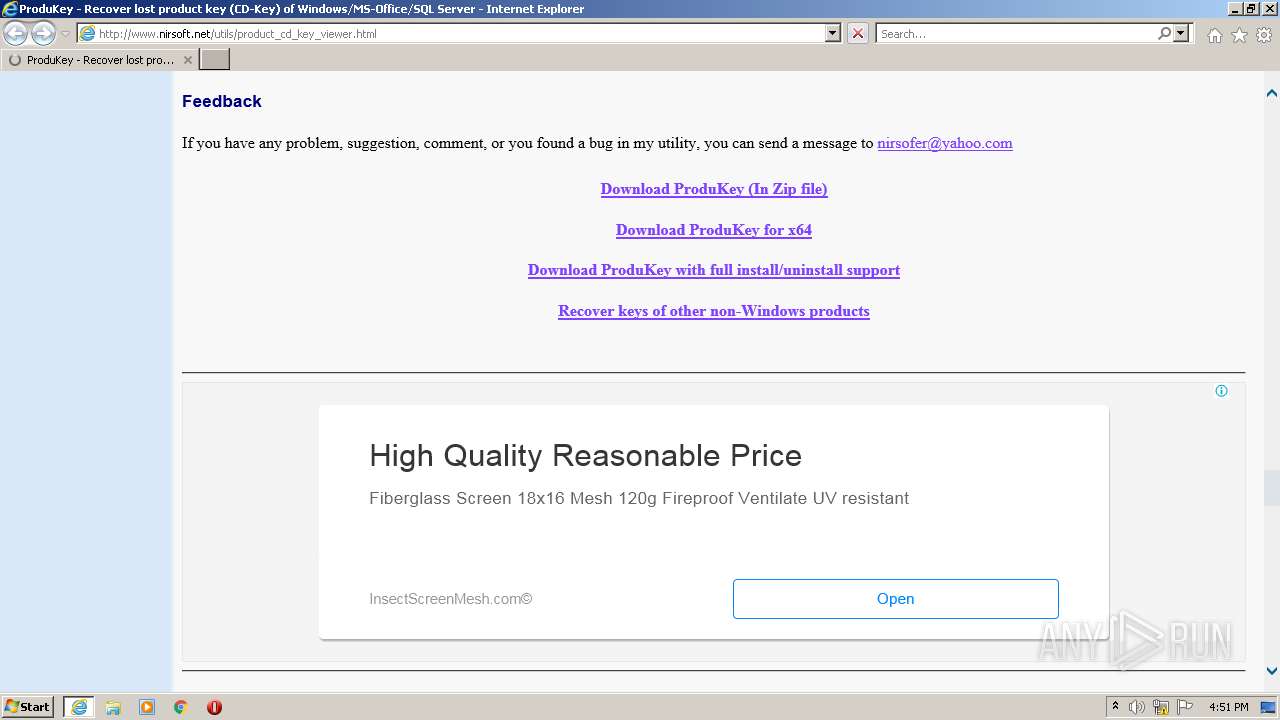This screenshot has height=720, width=1280.
Task: Open the search provider dropdown
Action: click(1181, 34)
